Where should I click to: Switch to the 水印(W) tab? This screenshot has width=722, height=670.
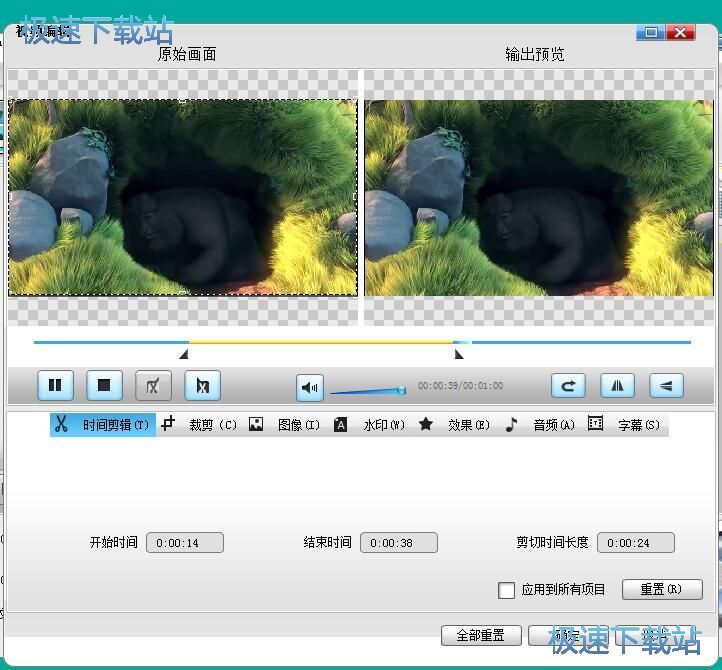pyautogui.click(x=369, y=425)
